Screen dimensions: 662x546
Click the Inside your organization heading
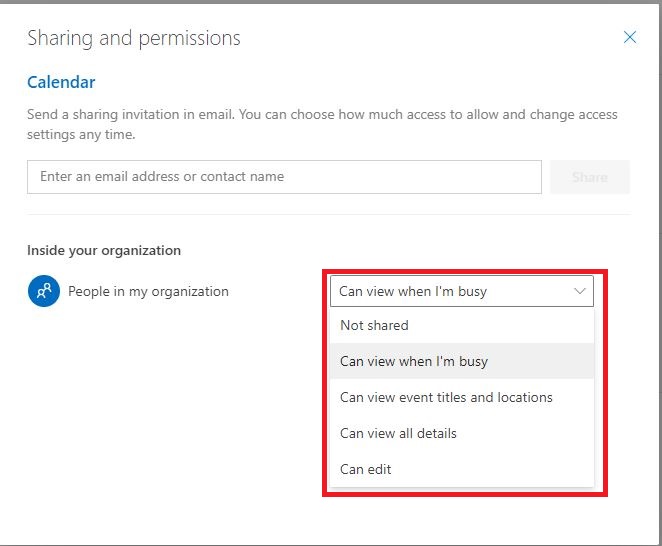(104, 250)
